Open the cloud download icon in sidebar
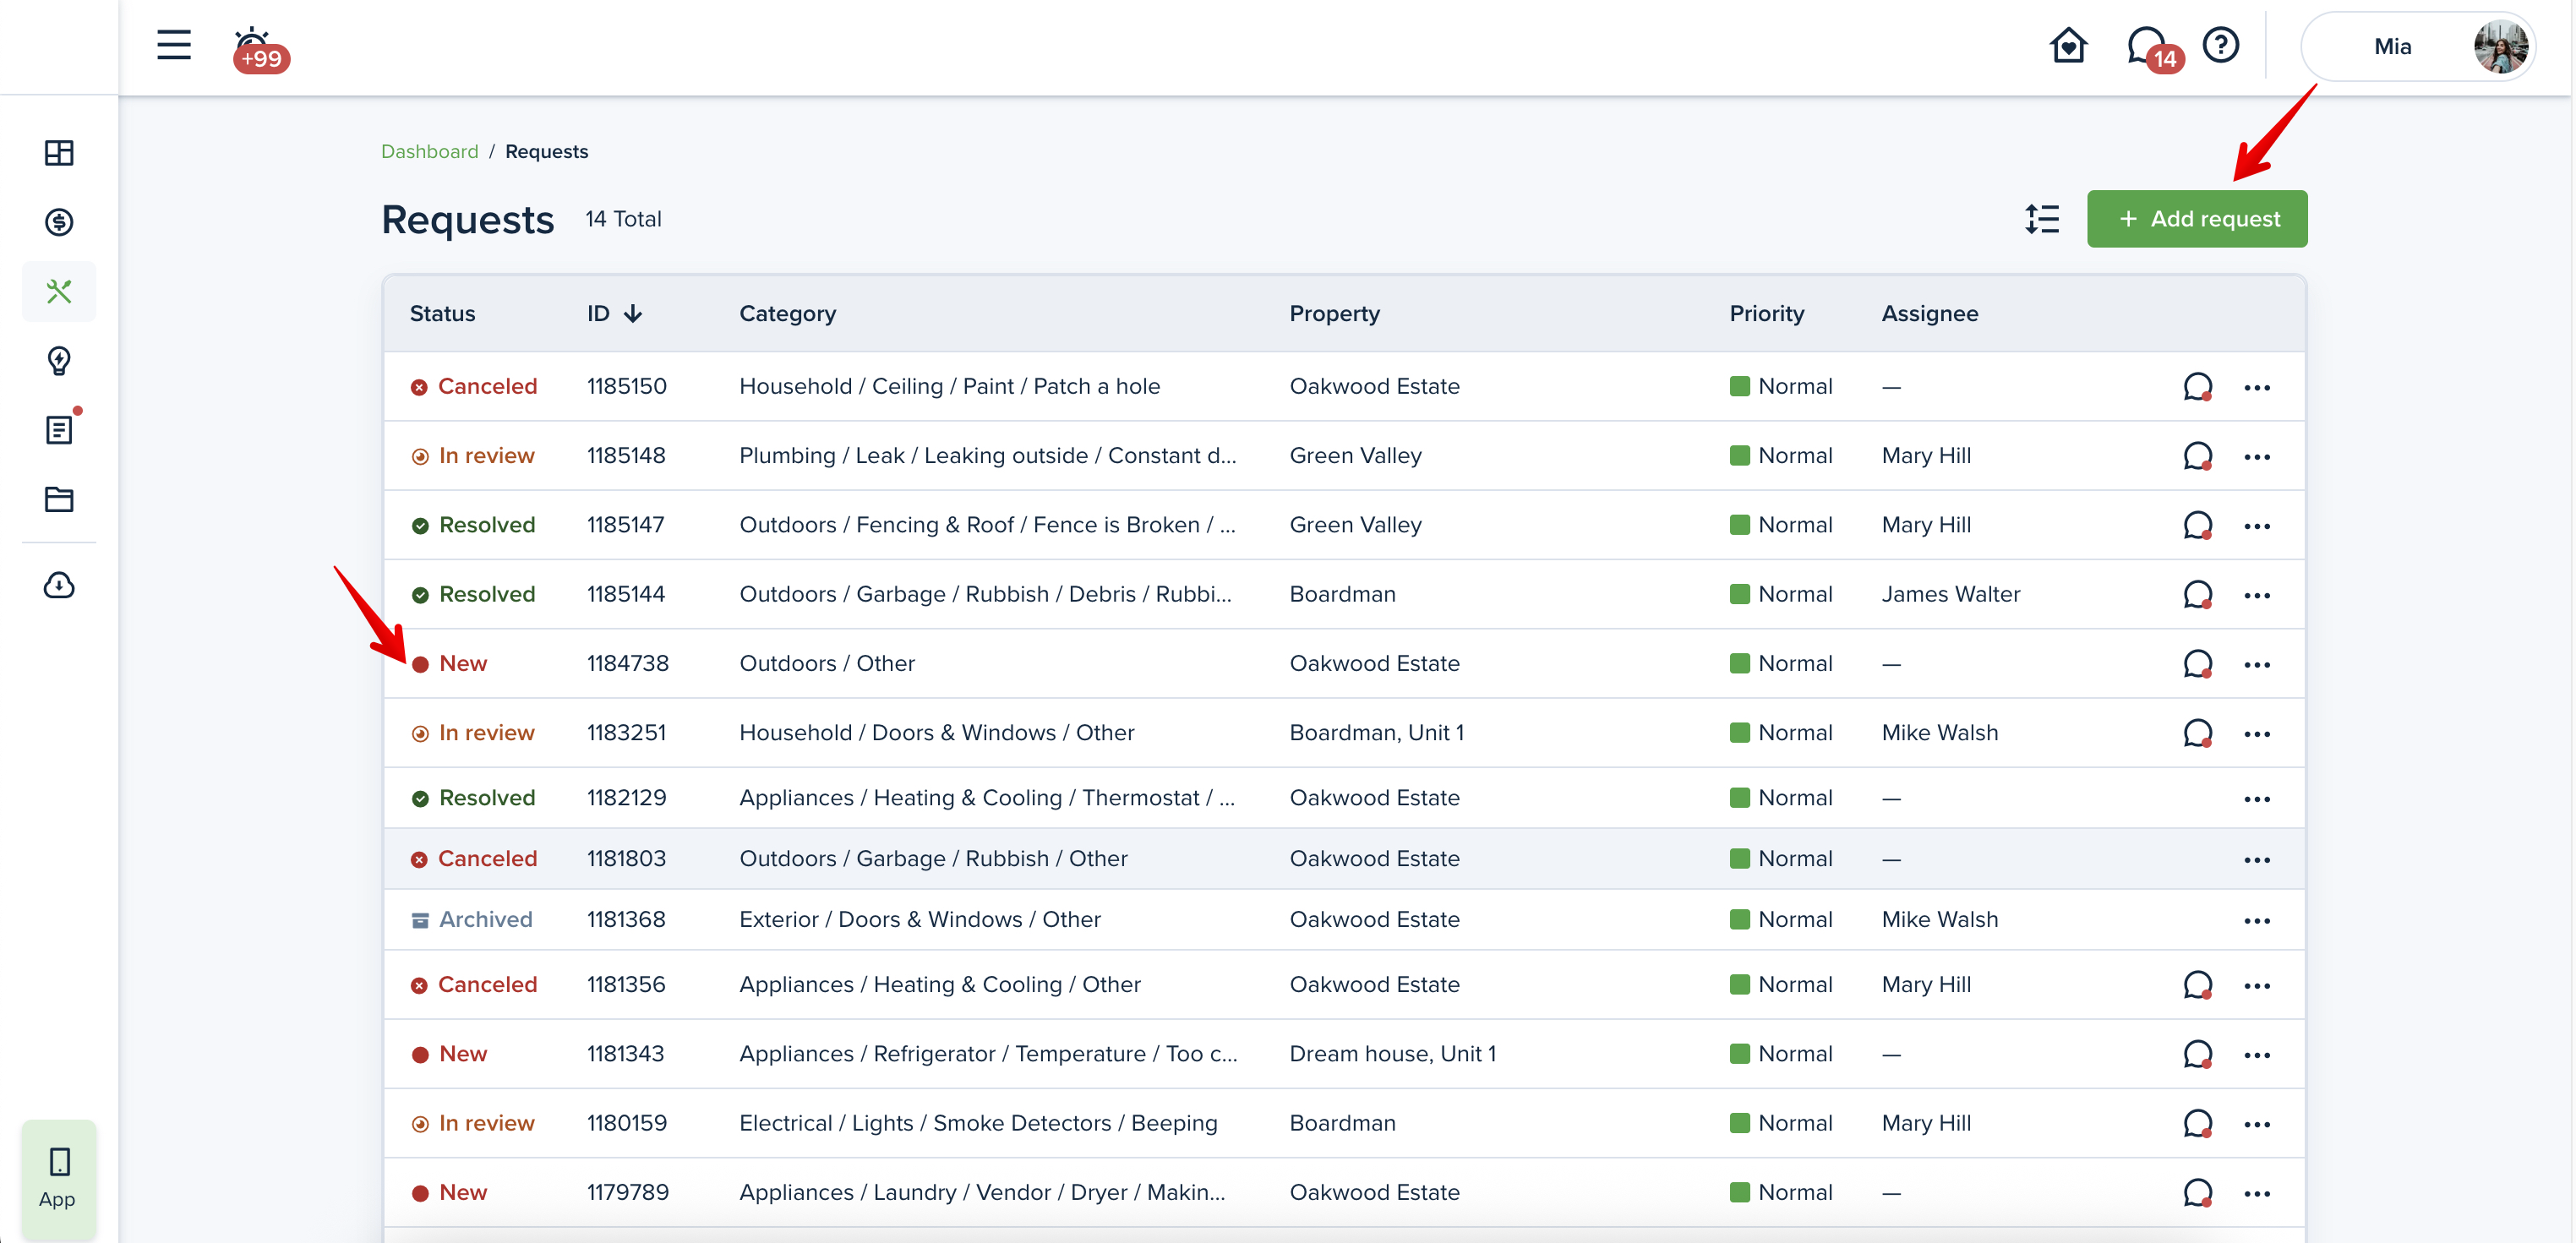This screenshot has height=1243, width=2576. coord(59,585)
